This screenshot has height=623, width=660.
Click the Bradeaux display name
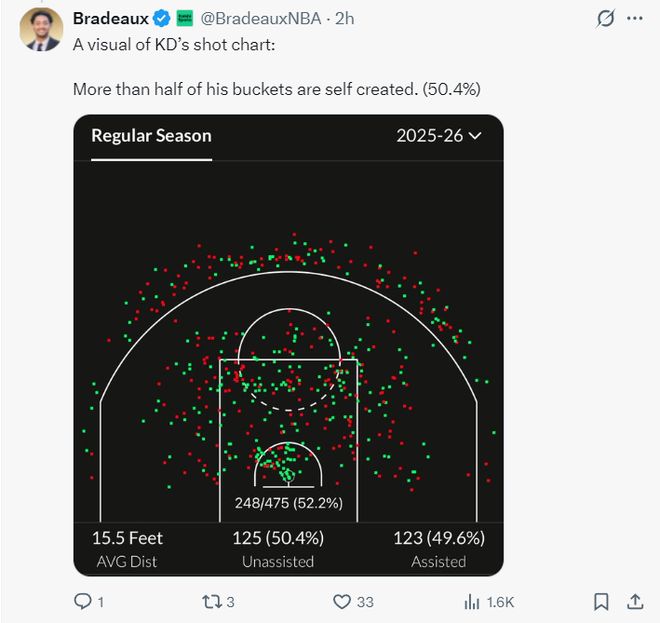(x=110, y=19)
